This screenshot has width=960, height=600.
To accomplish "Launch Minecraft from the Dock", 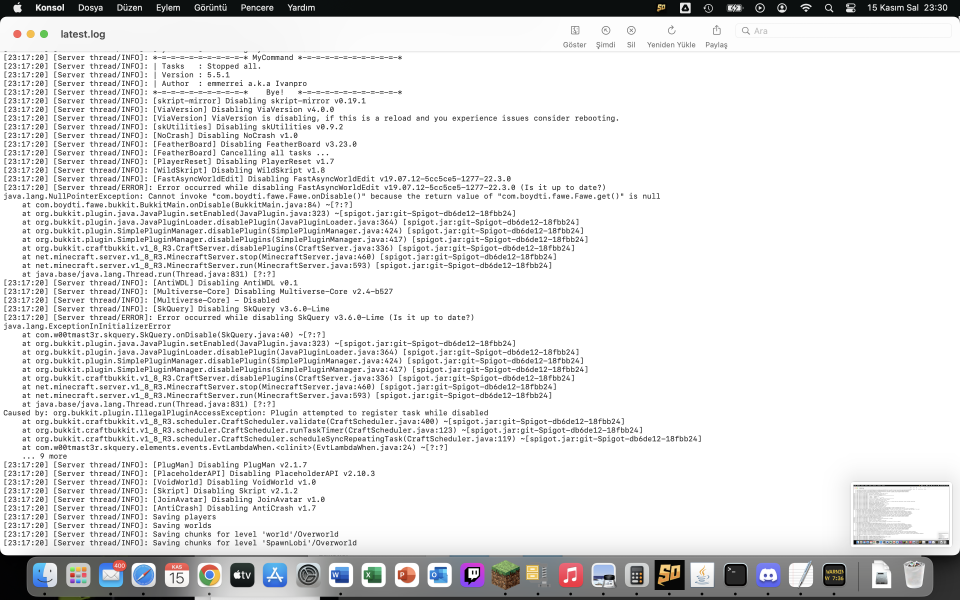I will point(505,576).
